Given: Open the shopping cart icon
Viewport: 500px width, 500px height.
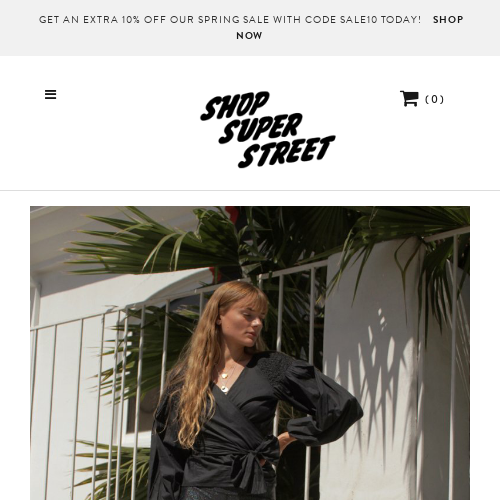Looking at the screenshot, I should click(x=409, y=98).
